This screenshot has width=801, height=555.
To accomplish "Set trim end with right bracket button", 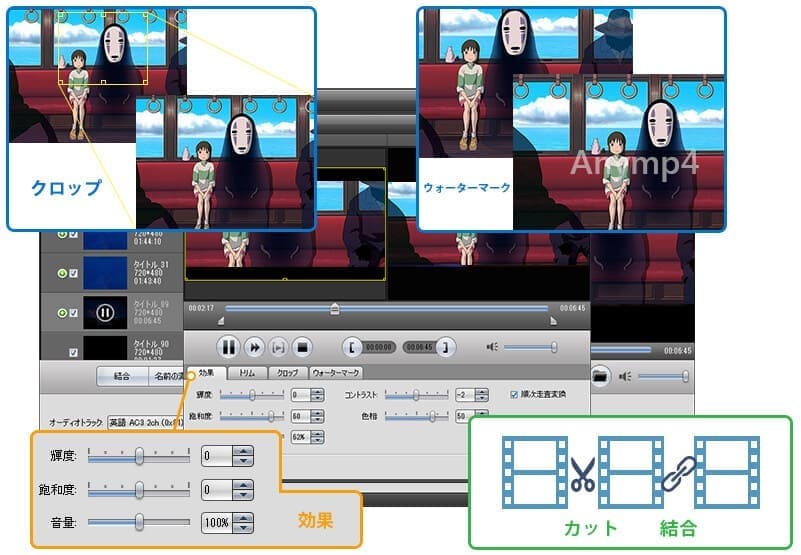I will point(446,348).
